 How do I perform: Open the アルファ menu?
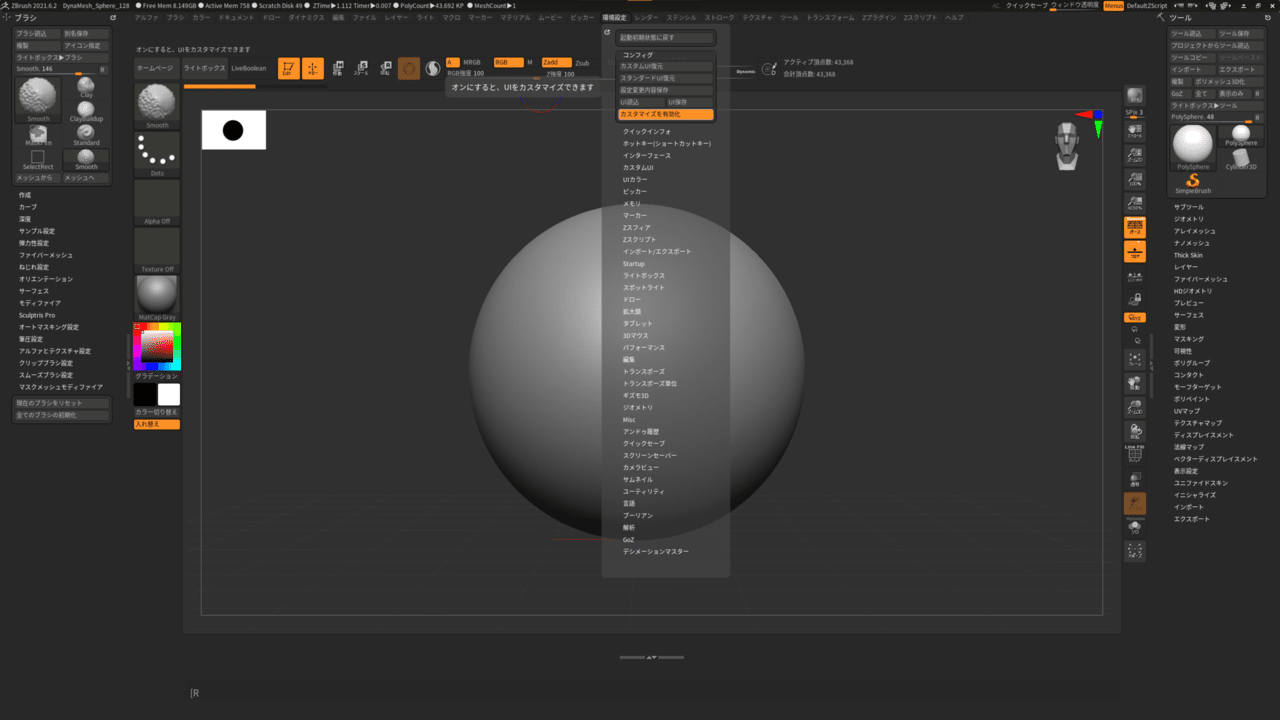point(146,18)
